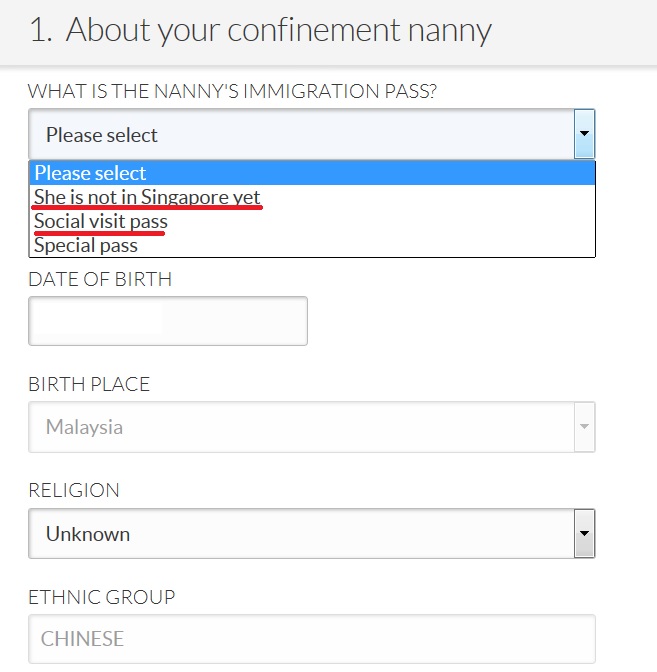The image size is (657, 672).
Task: Click the 'Date of Birth' label
Action: [x=100, y=279]
